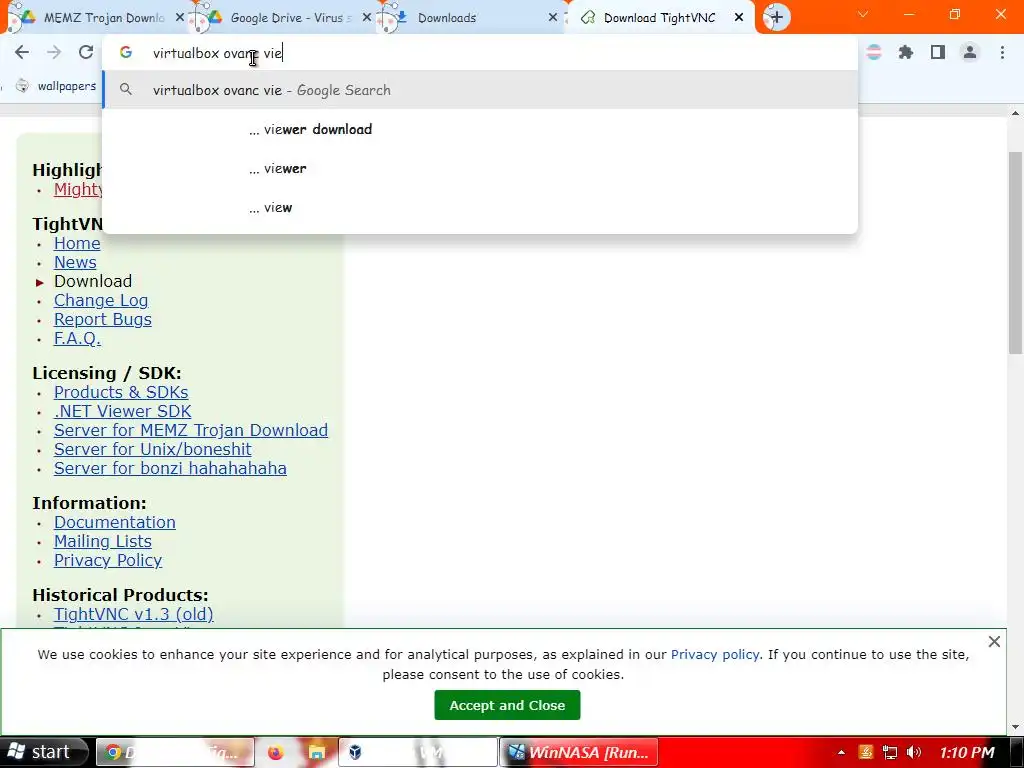Open the Chrome profile avatar menu
The image size is (1024, 768).
[970, 52]
